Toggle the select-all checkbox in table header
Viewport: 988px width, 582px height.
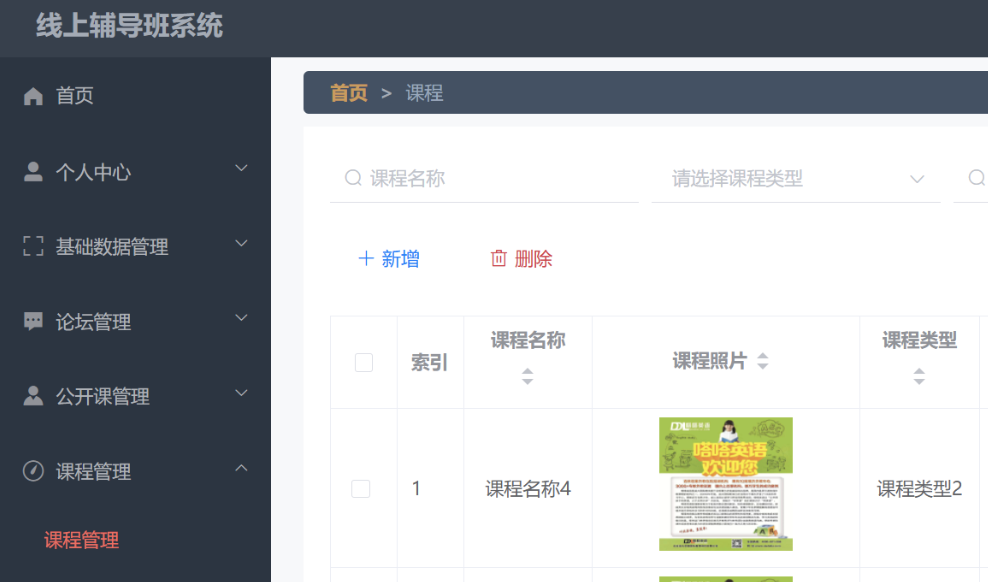pos(364,362)
